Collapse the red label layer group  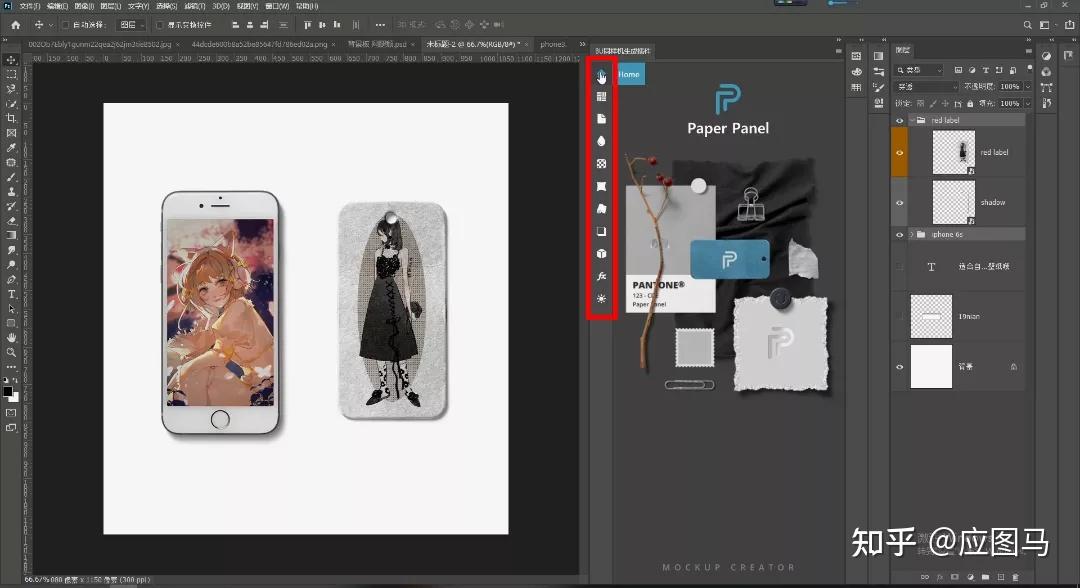(x=911, y=121)
